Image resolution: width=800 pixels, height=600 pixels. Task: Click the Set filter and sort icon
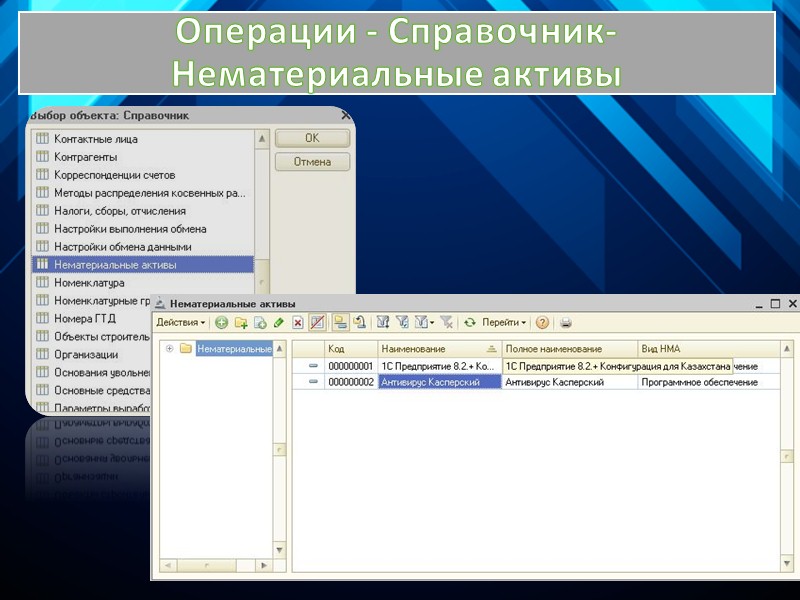tap(383, 322)
